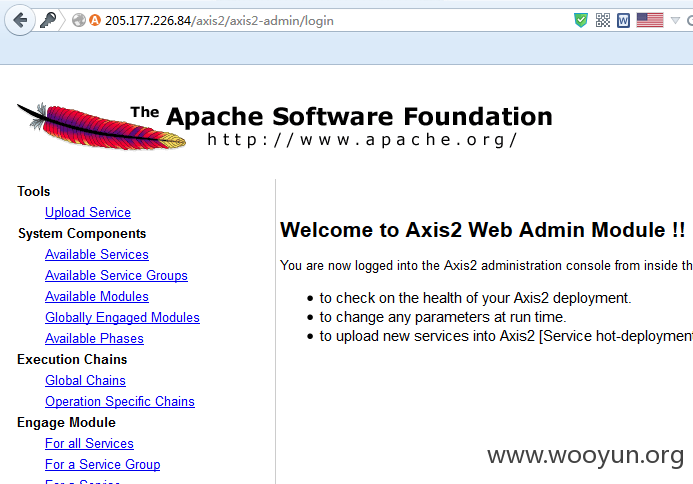Screen dimensions: 693x484
Task: Click 'to change any parameters at run time' text
Action: point(443,317)
